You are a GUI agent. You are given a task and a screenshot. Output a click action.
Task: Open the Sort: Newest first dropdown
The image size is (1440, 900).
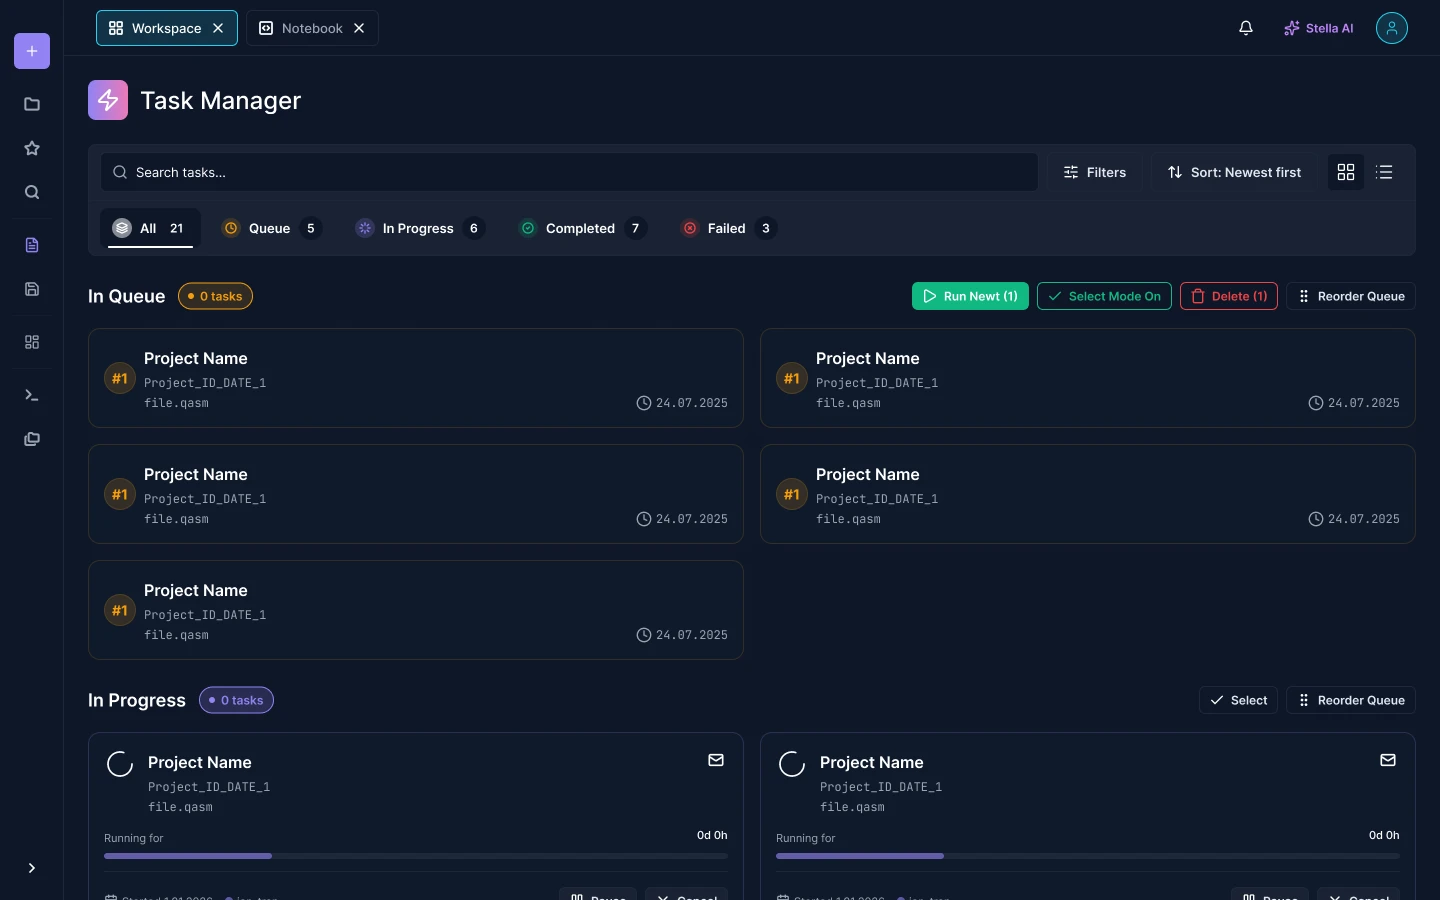tap(1234, 172)
